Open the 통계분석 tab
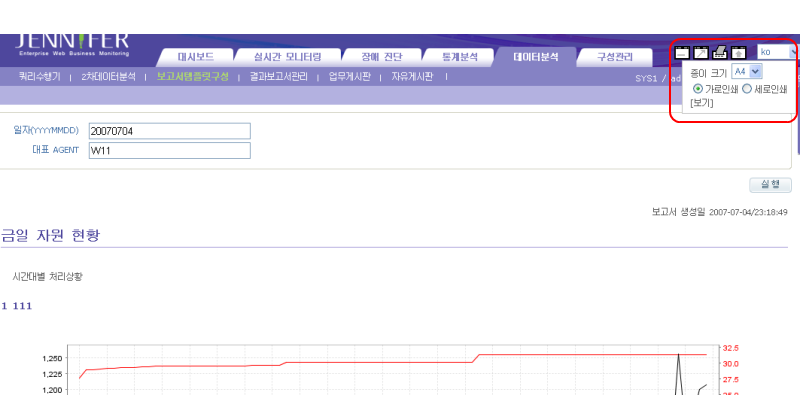The image size is (800, 399). pos(459,57)
